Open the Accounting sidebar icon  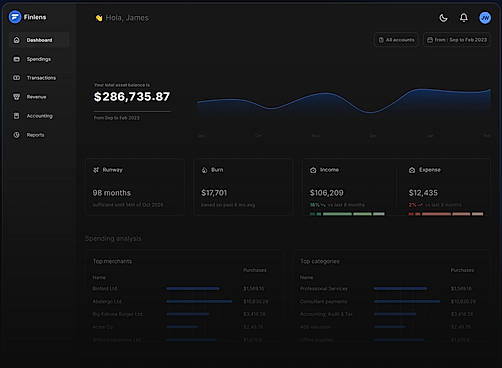[x=16, y=116]
